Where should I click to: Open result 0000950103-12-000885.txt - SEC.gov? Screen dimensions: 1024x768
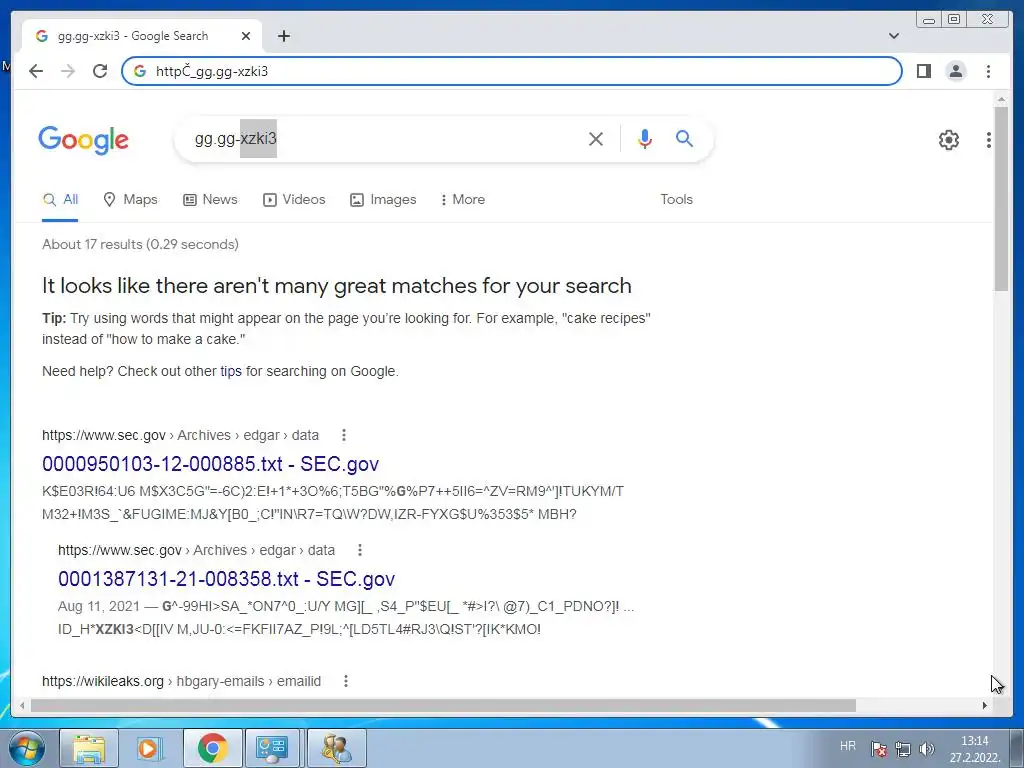click(210, 464)
